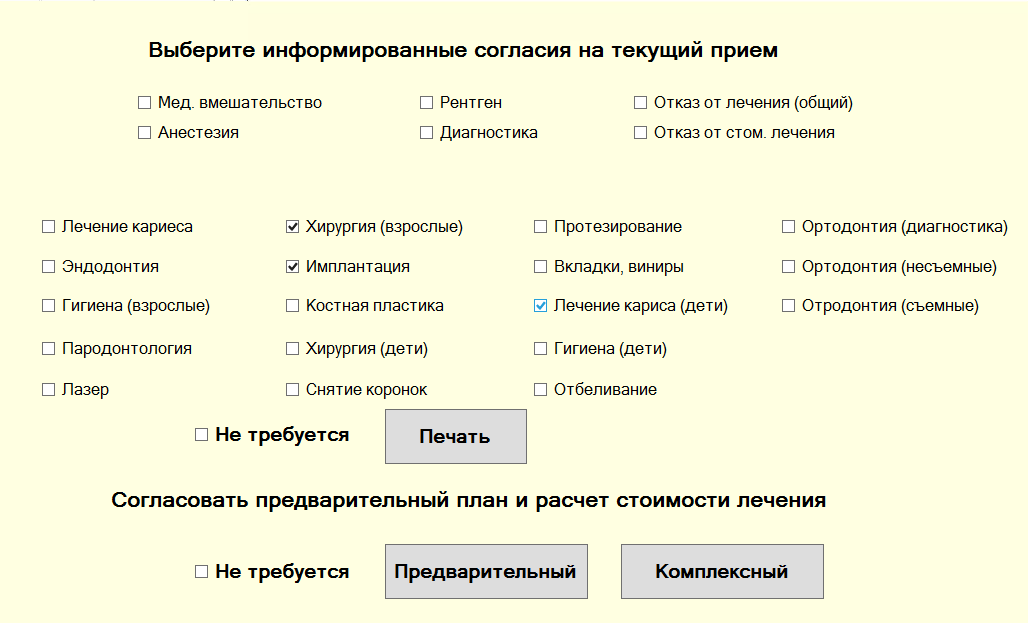Uncheck the Хирургия (взрослые) checkbox

(x=292, y=227)
